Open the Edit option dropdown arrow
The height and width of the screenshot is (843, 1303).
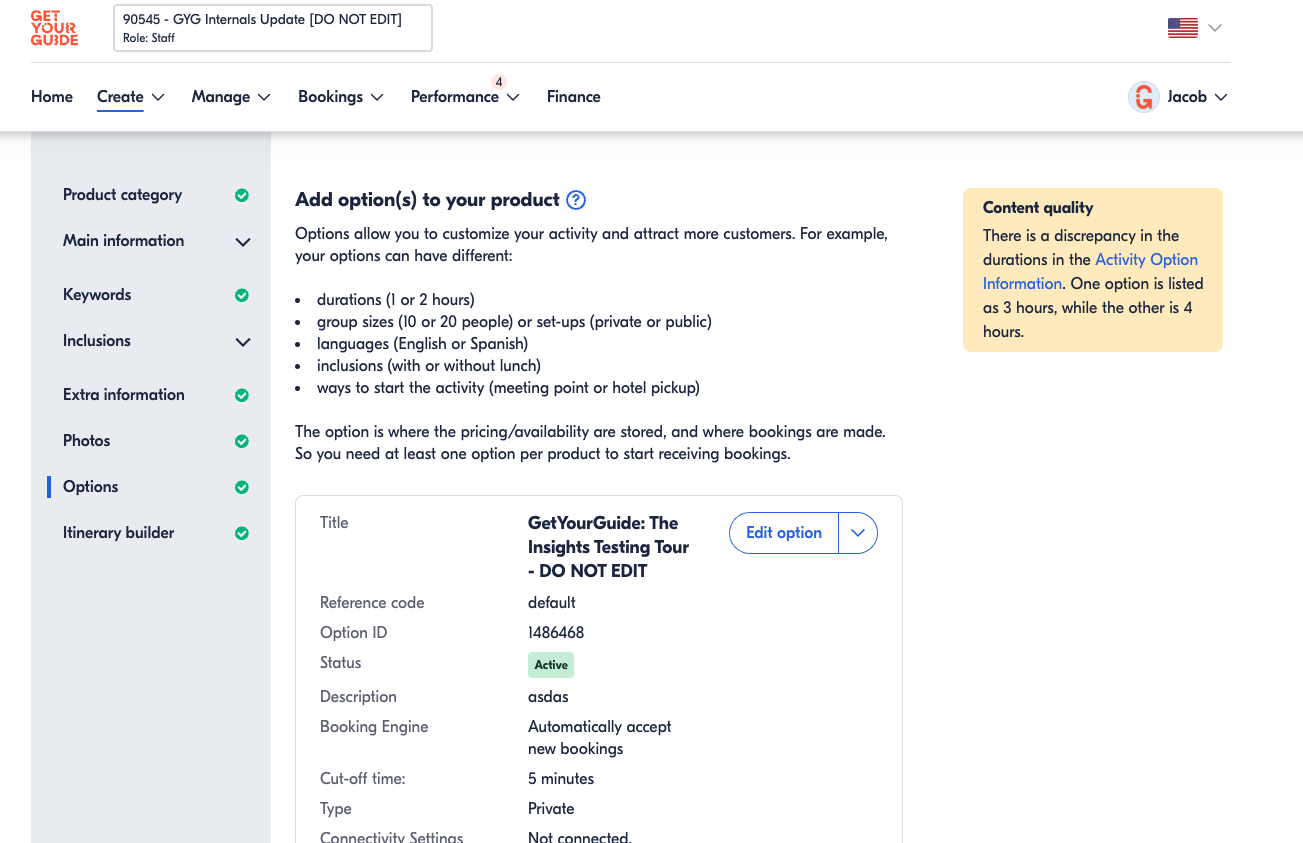pos(858,533)
